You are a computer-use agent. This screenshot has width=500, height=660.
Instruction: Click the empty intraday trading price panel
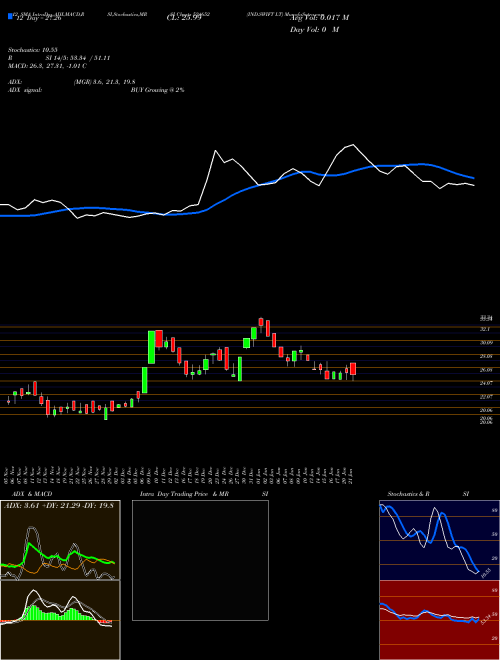click(x=200, y=560)
